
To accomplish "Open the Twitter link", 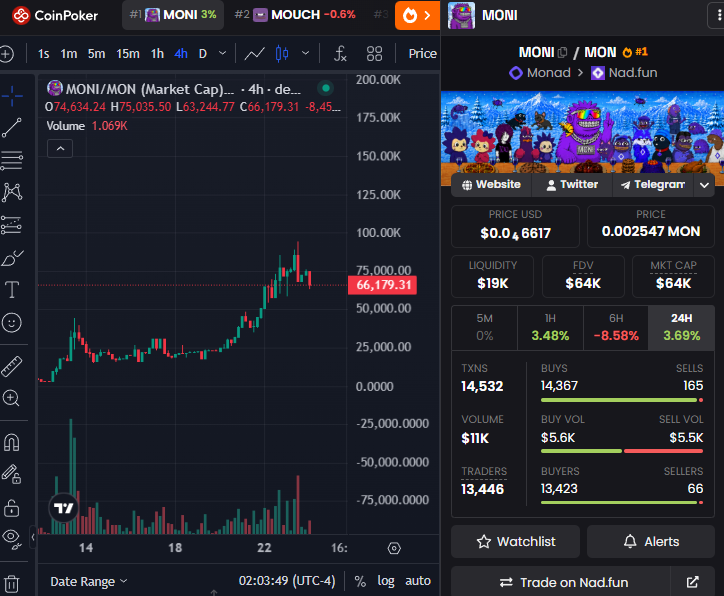I will coord(572,185).
